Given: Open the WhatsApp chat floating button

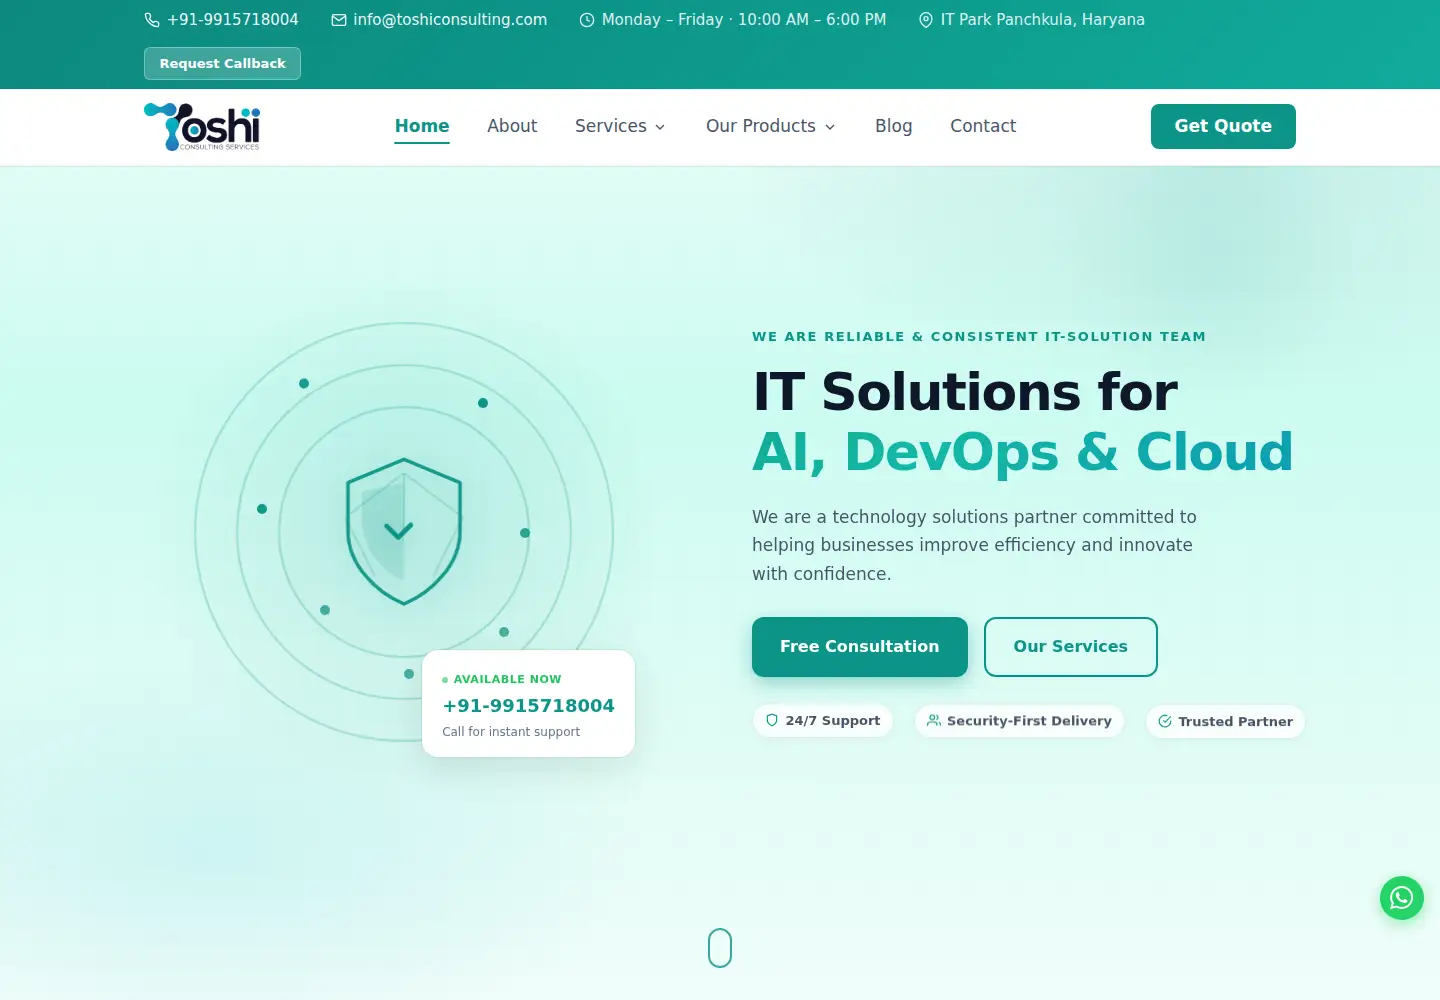Looking at the screenshot, I should [1402, 898].
